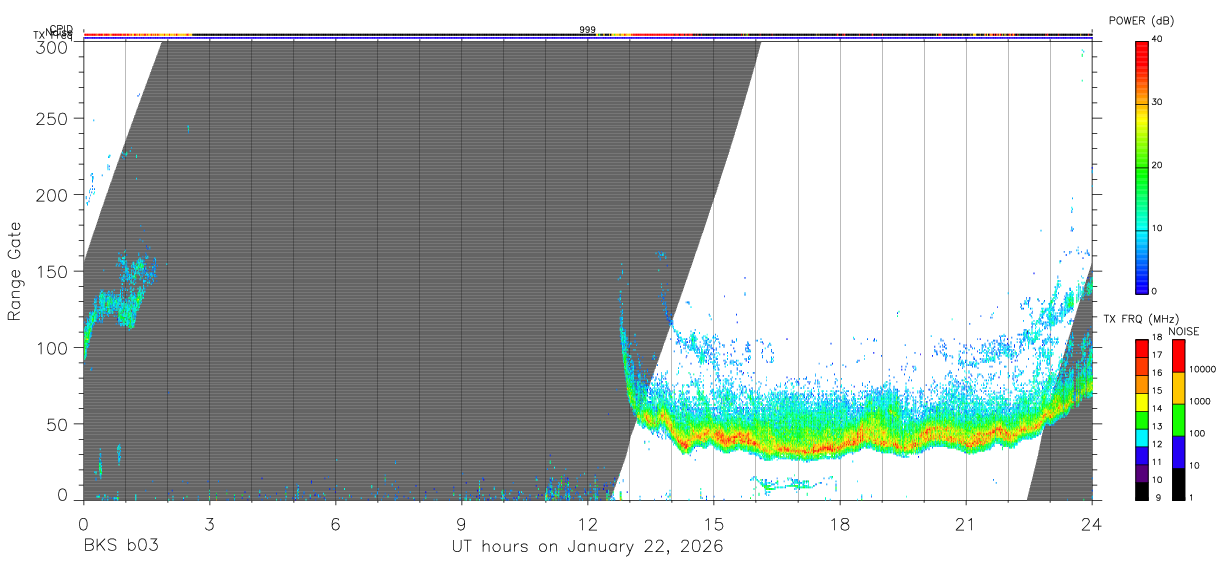
Task: Click the 21 hour tick label
Action: [966, 523]
